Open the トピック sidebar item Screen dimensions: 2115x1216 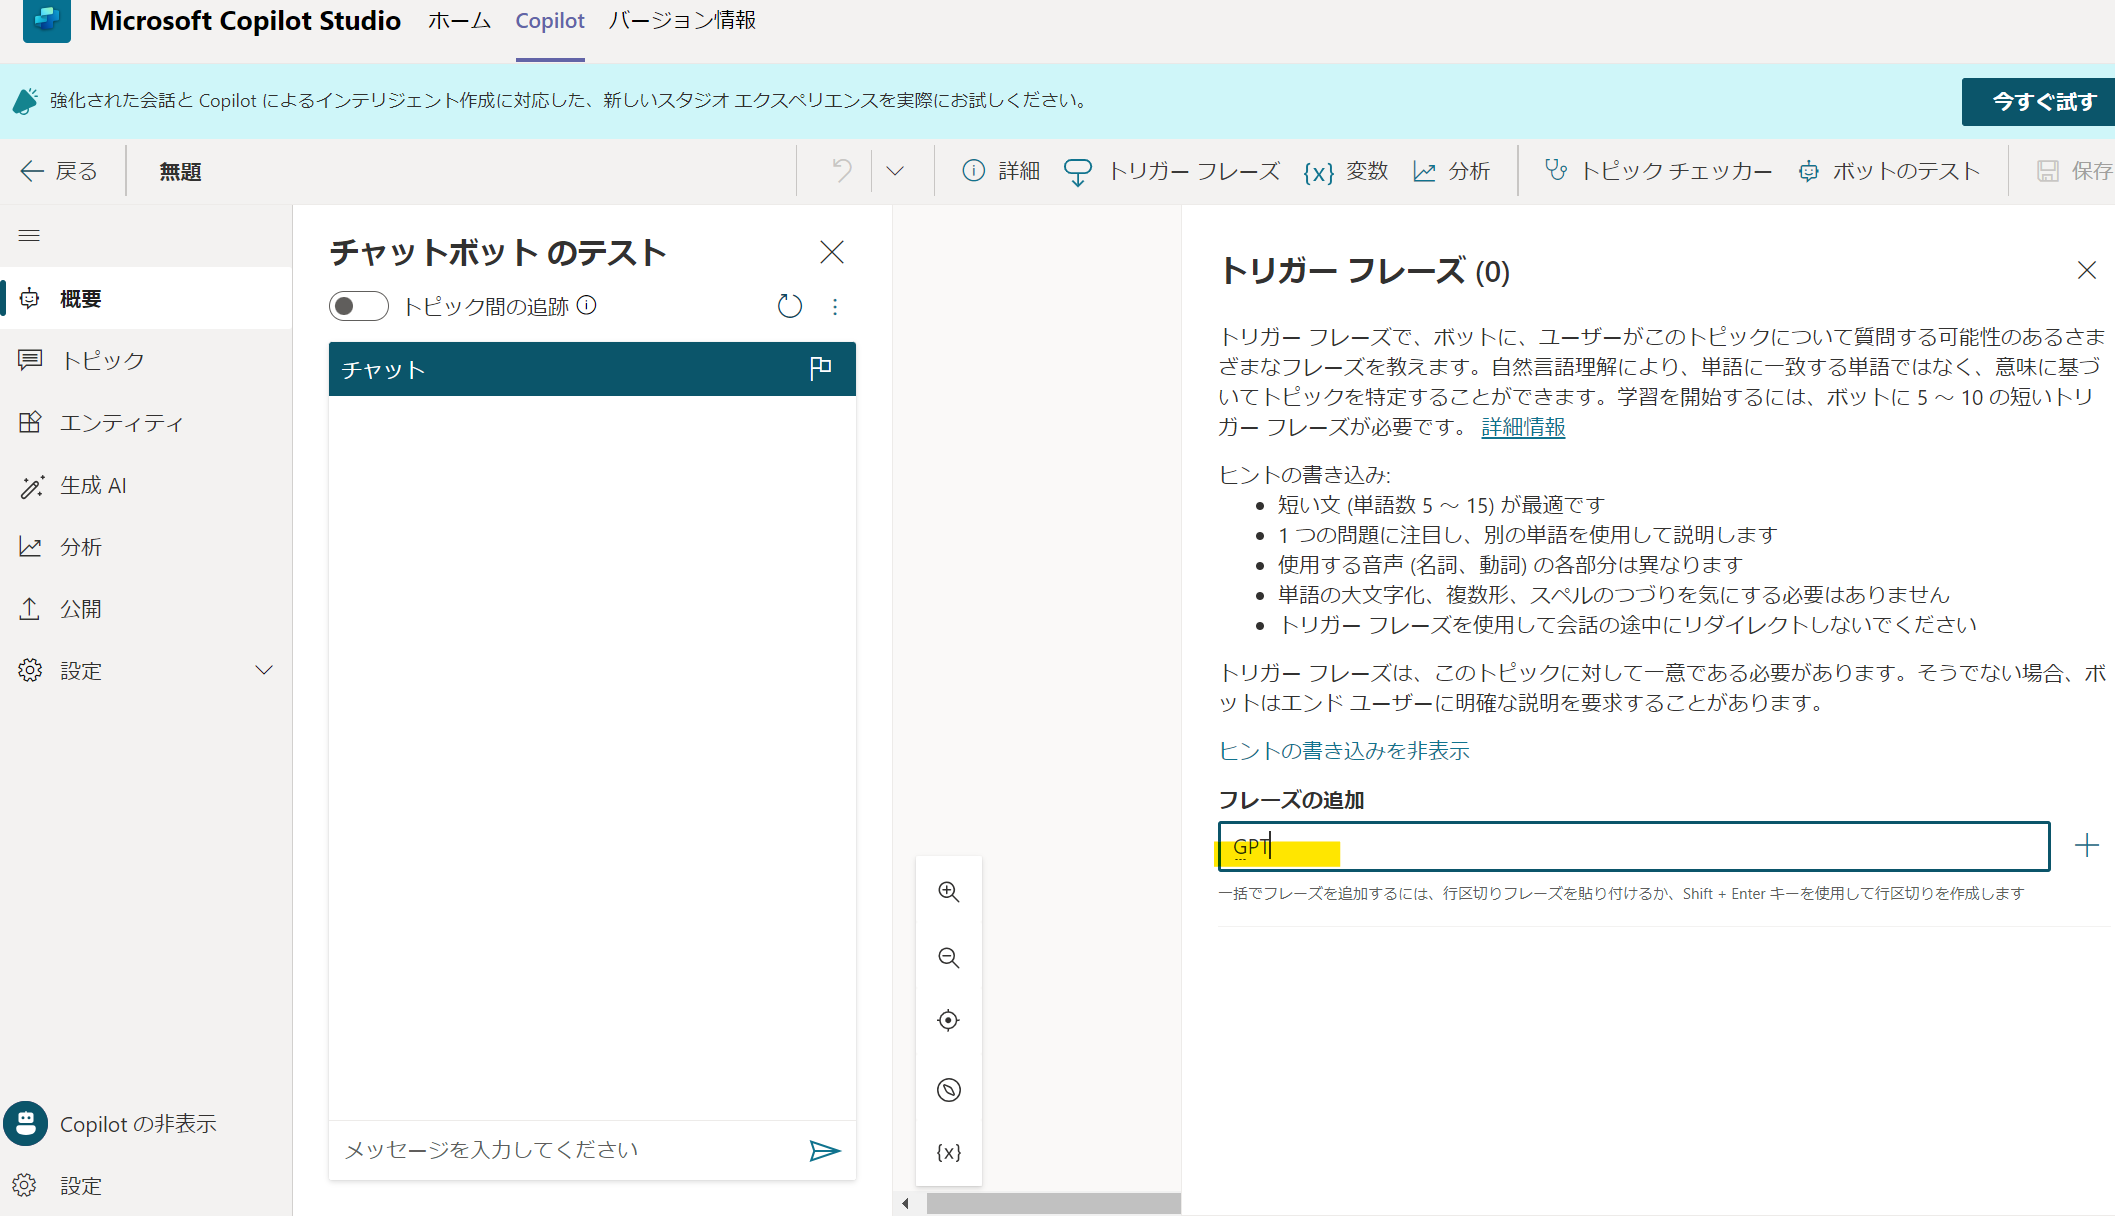(x=102, y=361)
